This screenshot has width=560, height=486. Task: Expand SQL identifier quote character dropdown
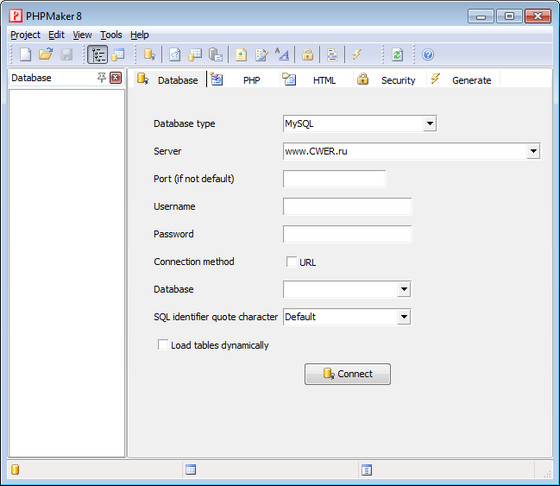(x=404, y=317)
